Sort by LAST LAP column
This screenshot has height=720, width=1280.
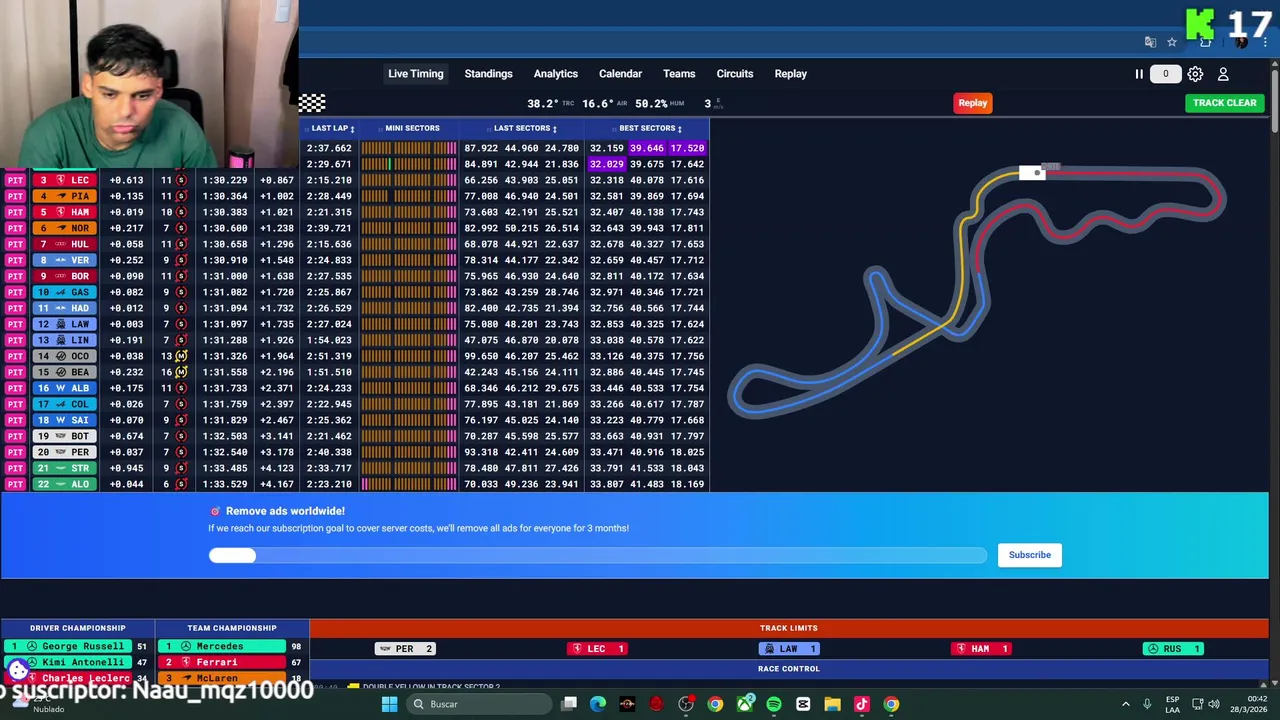click(332, 128)
